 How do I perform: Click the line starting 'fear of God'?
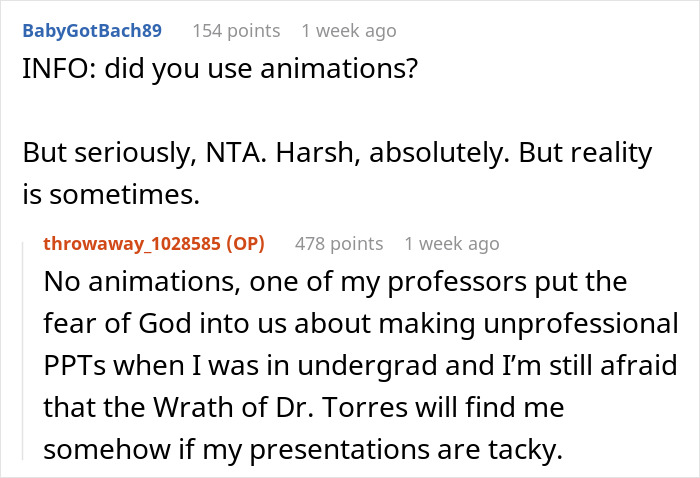(361, 325)
